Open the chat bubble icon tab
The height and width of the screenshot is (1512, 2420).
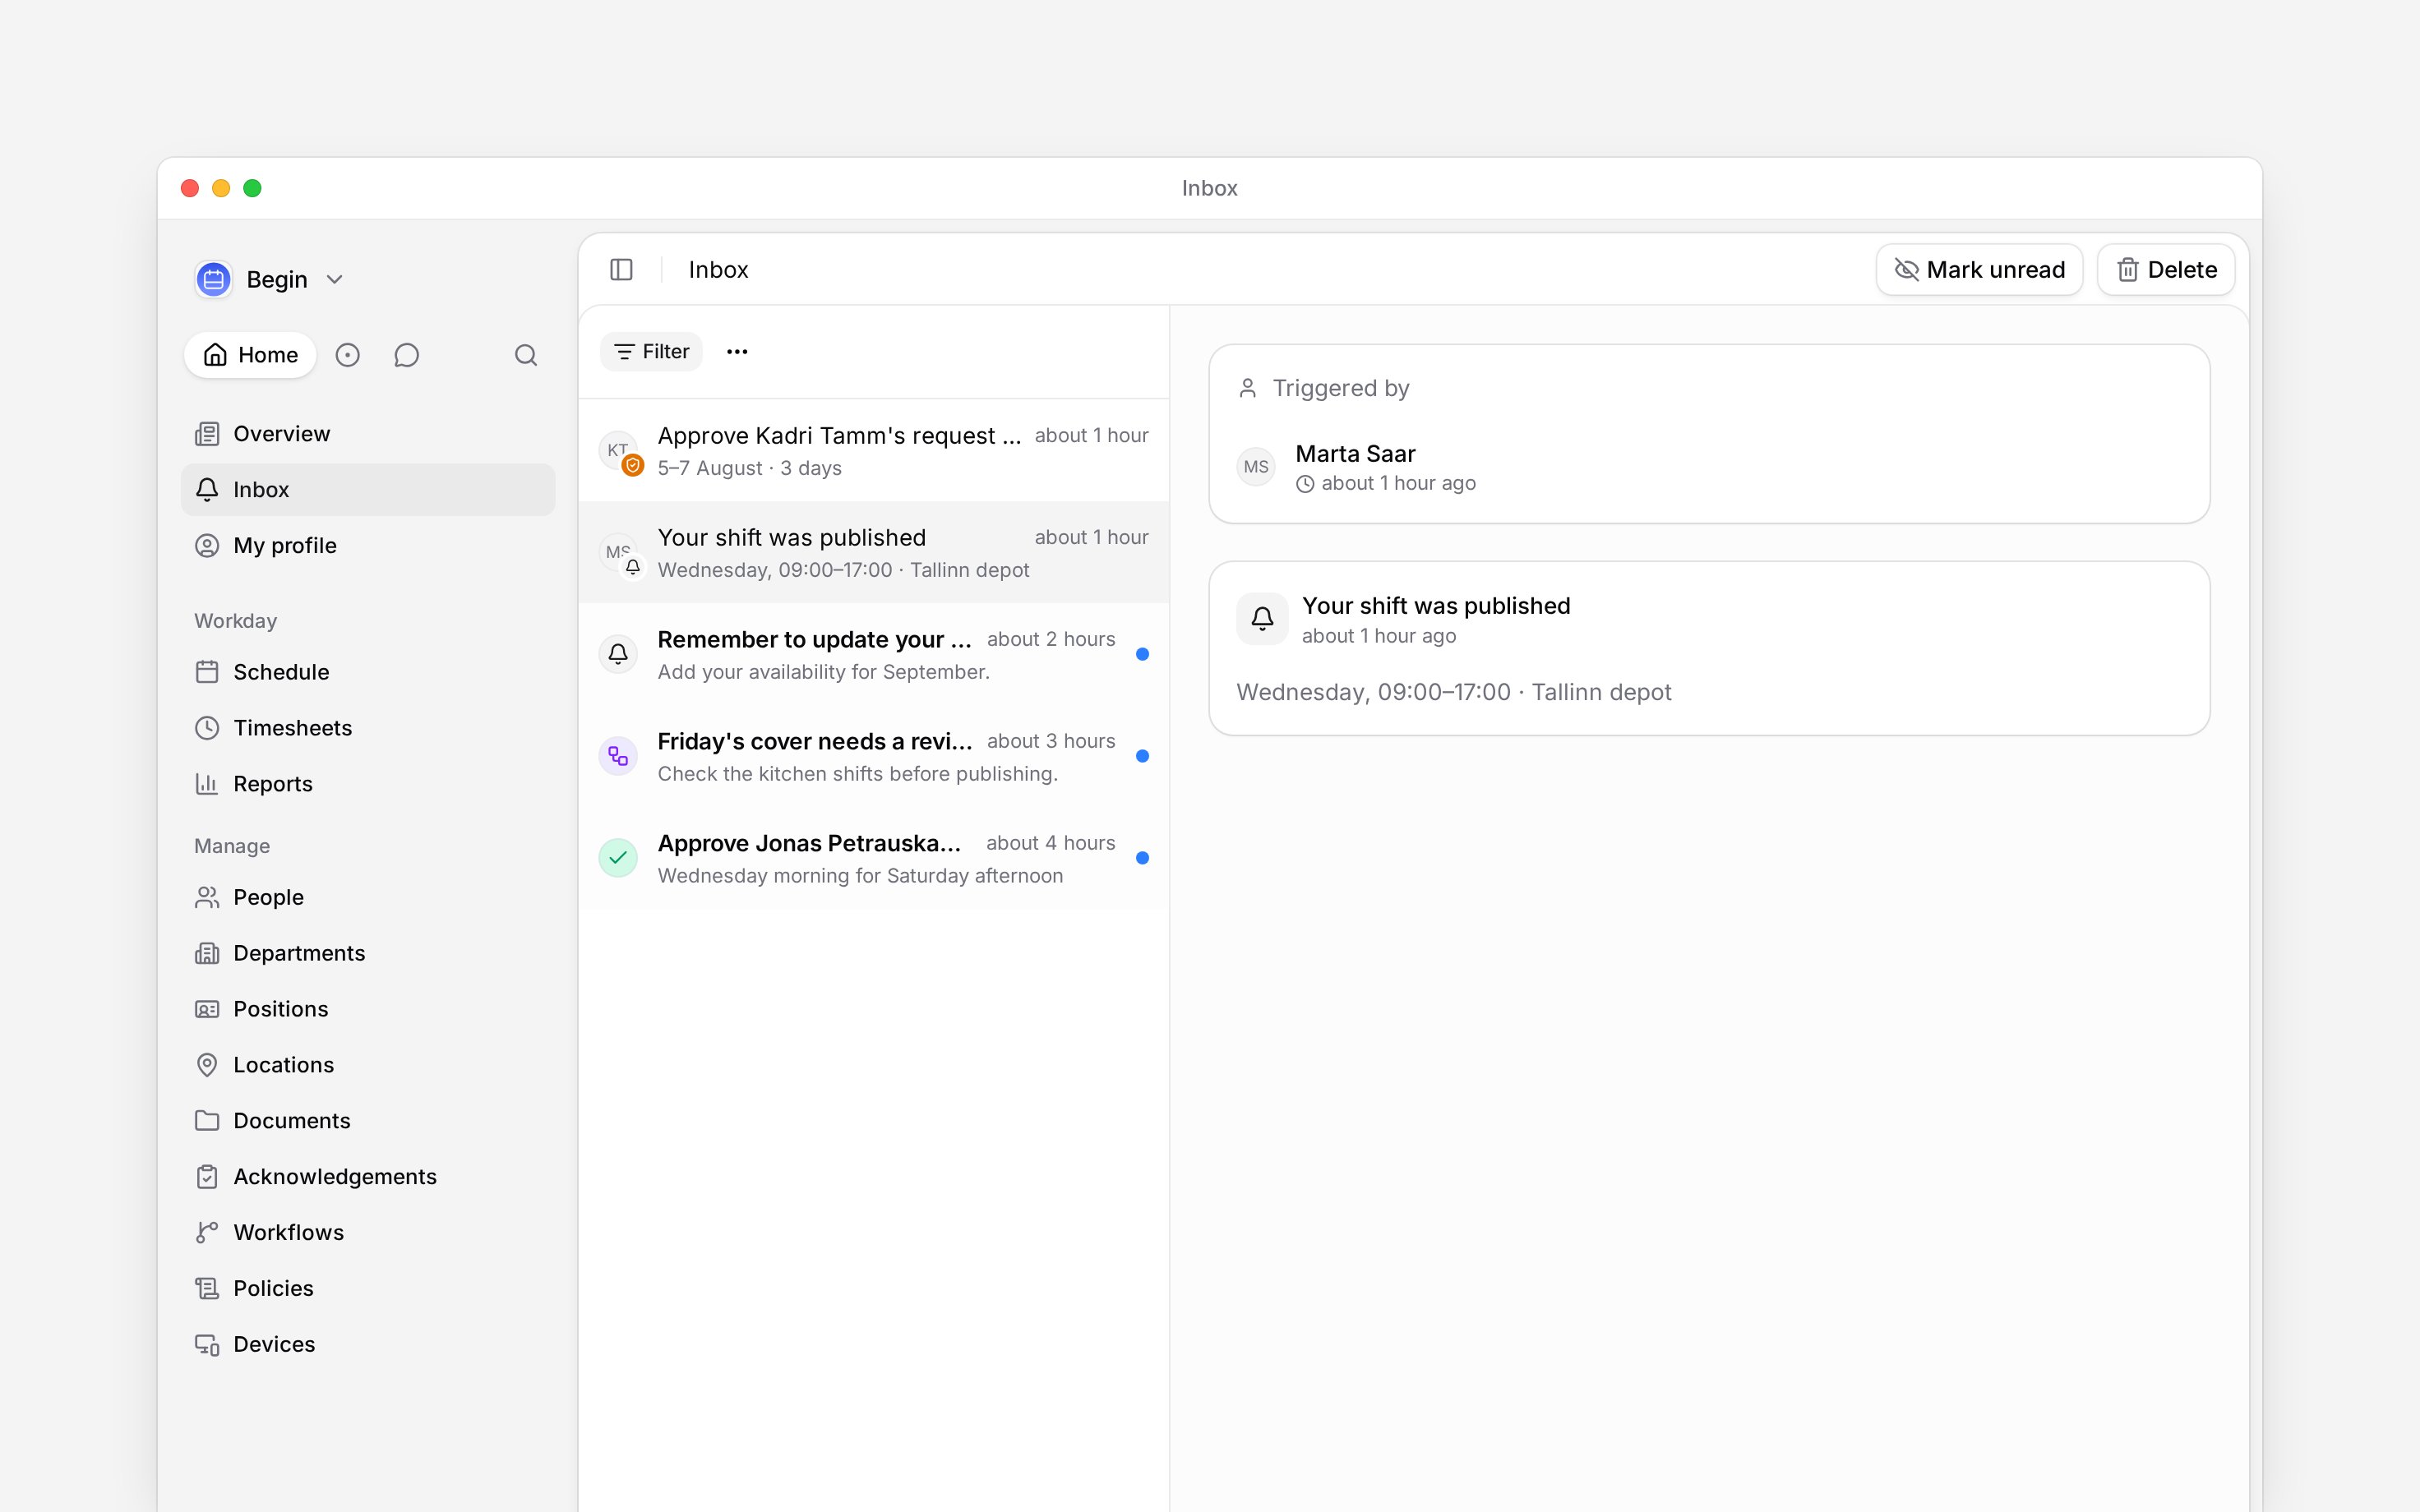[406, 355]
